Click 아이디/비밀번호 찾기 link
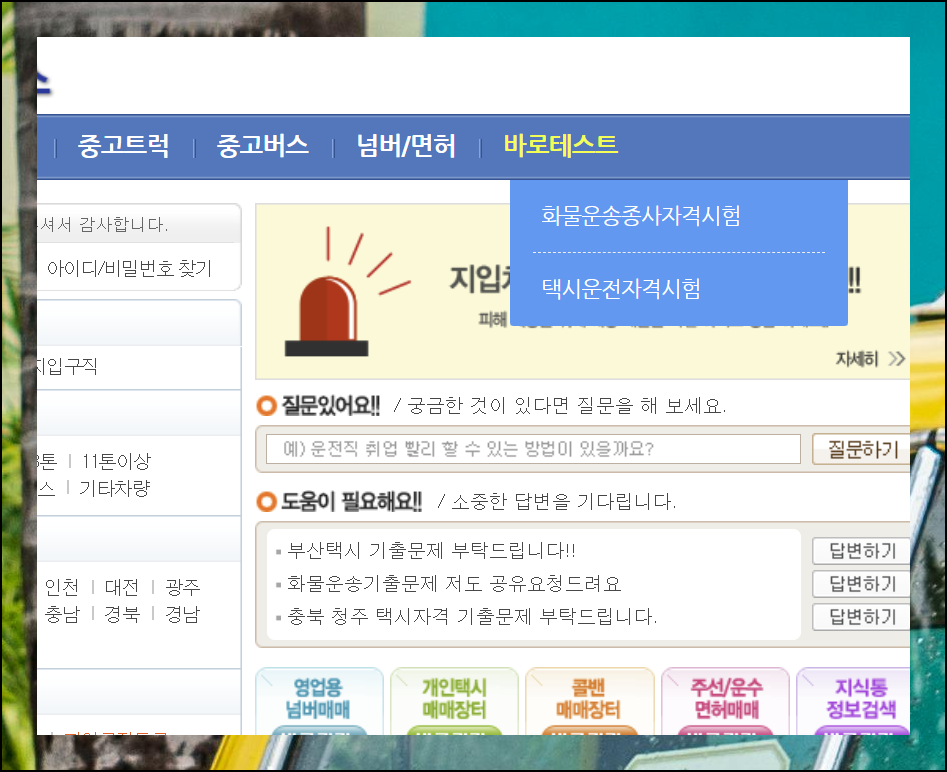 point(129,268)
